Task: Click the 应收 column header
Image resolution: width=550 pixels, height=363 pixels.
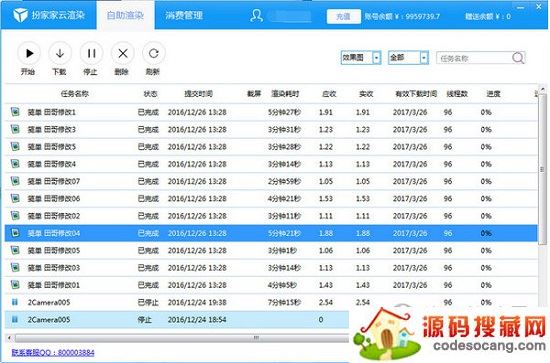Action: 329,94
